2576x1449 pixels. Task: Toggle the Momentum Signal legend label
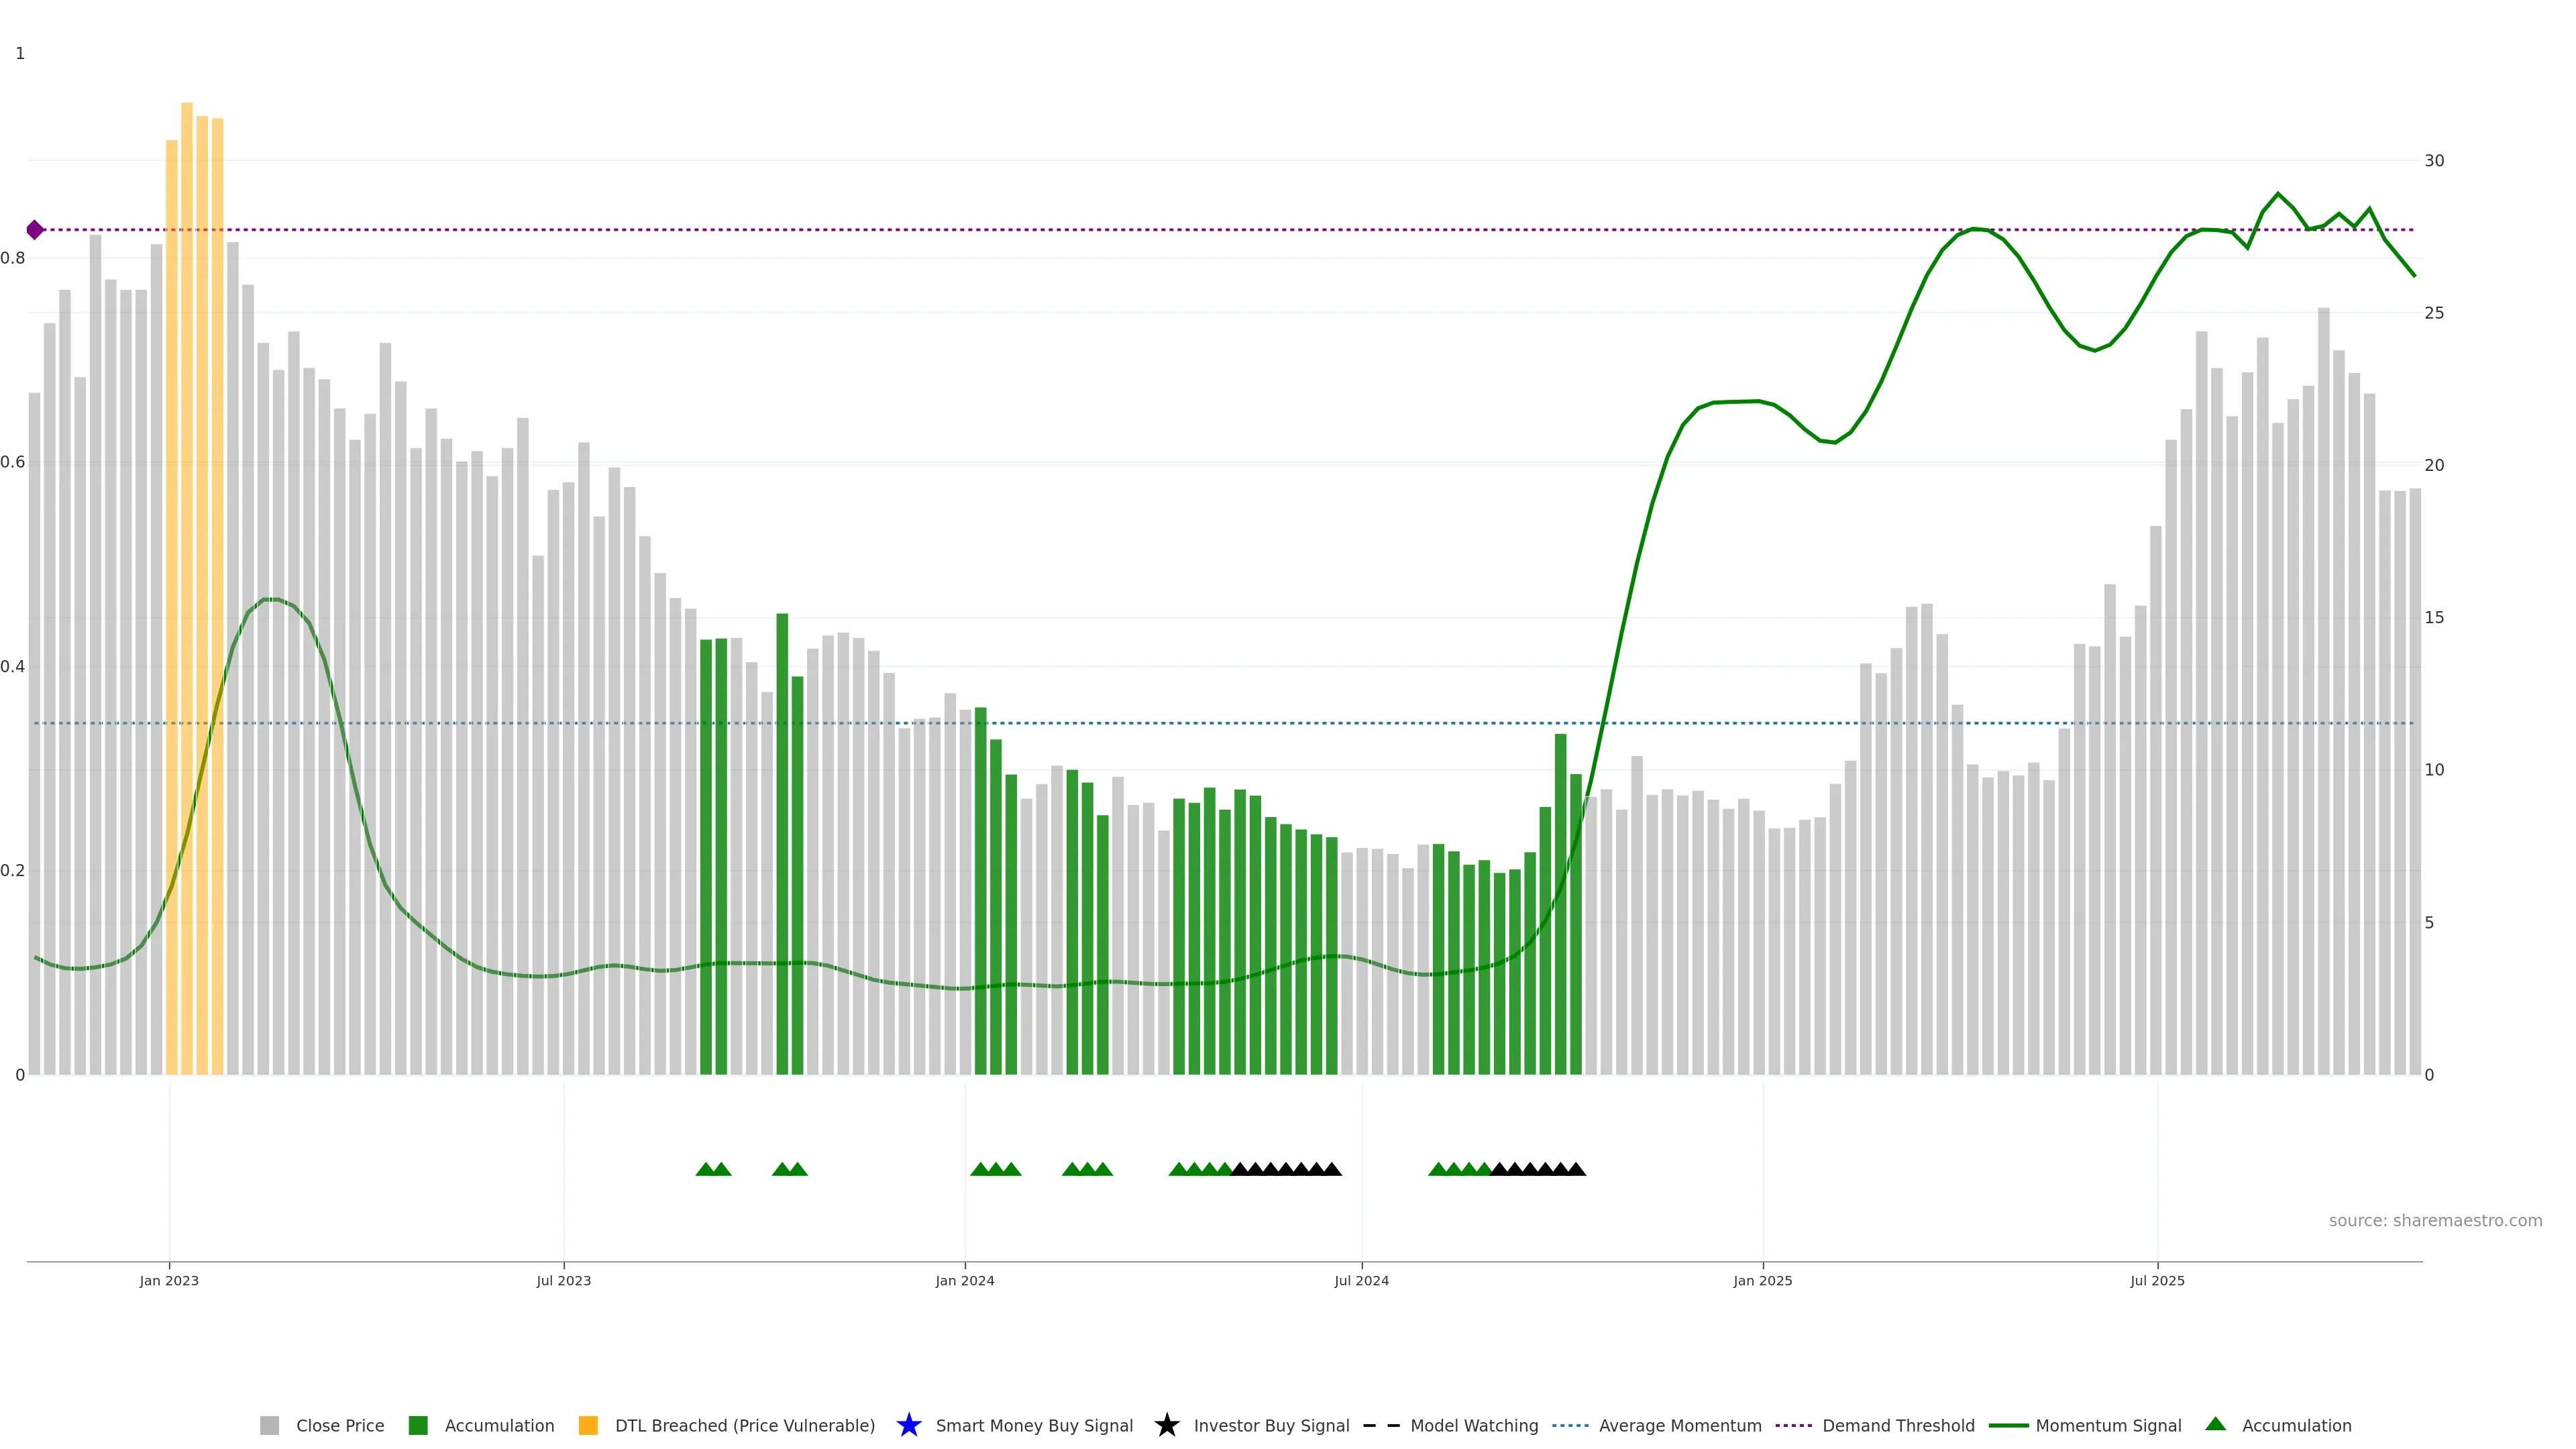coord(2108,1426)
